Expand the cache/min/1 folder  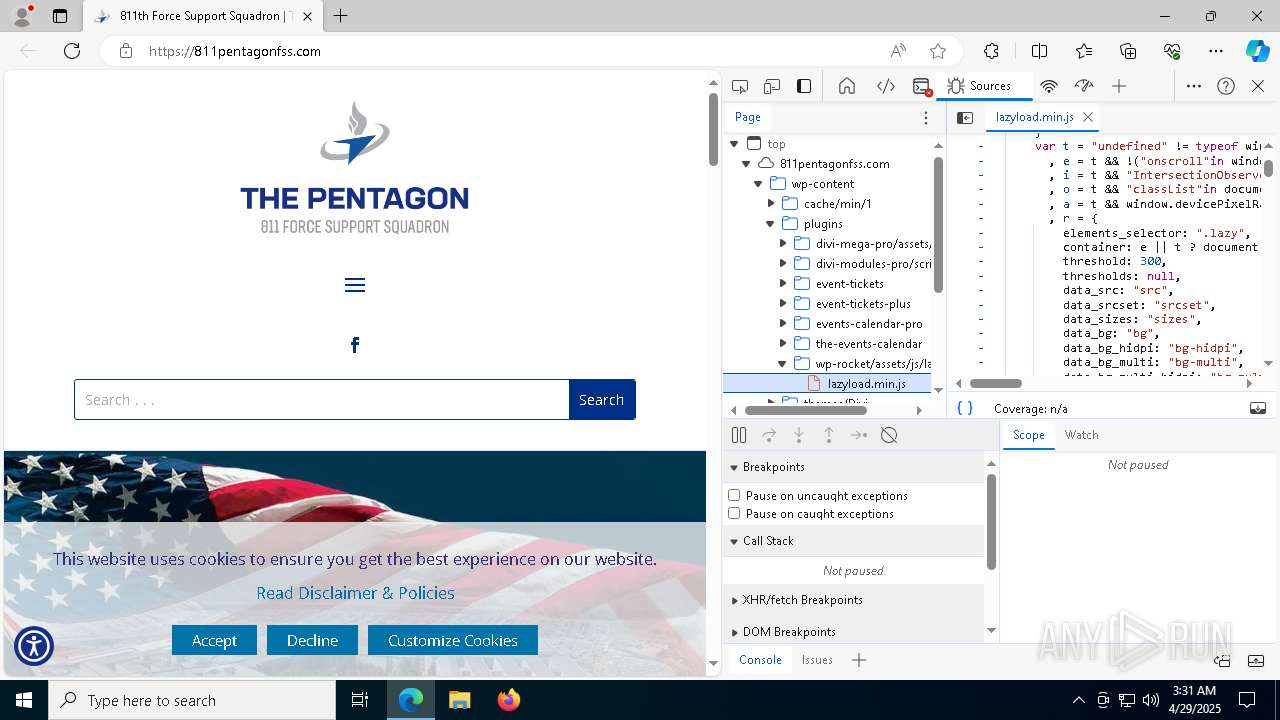pyautogui.click(x=771, y=204)
